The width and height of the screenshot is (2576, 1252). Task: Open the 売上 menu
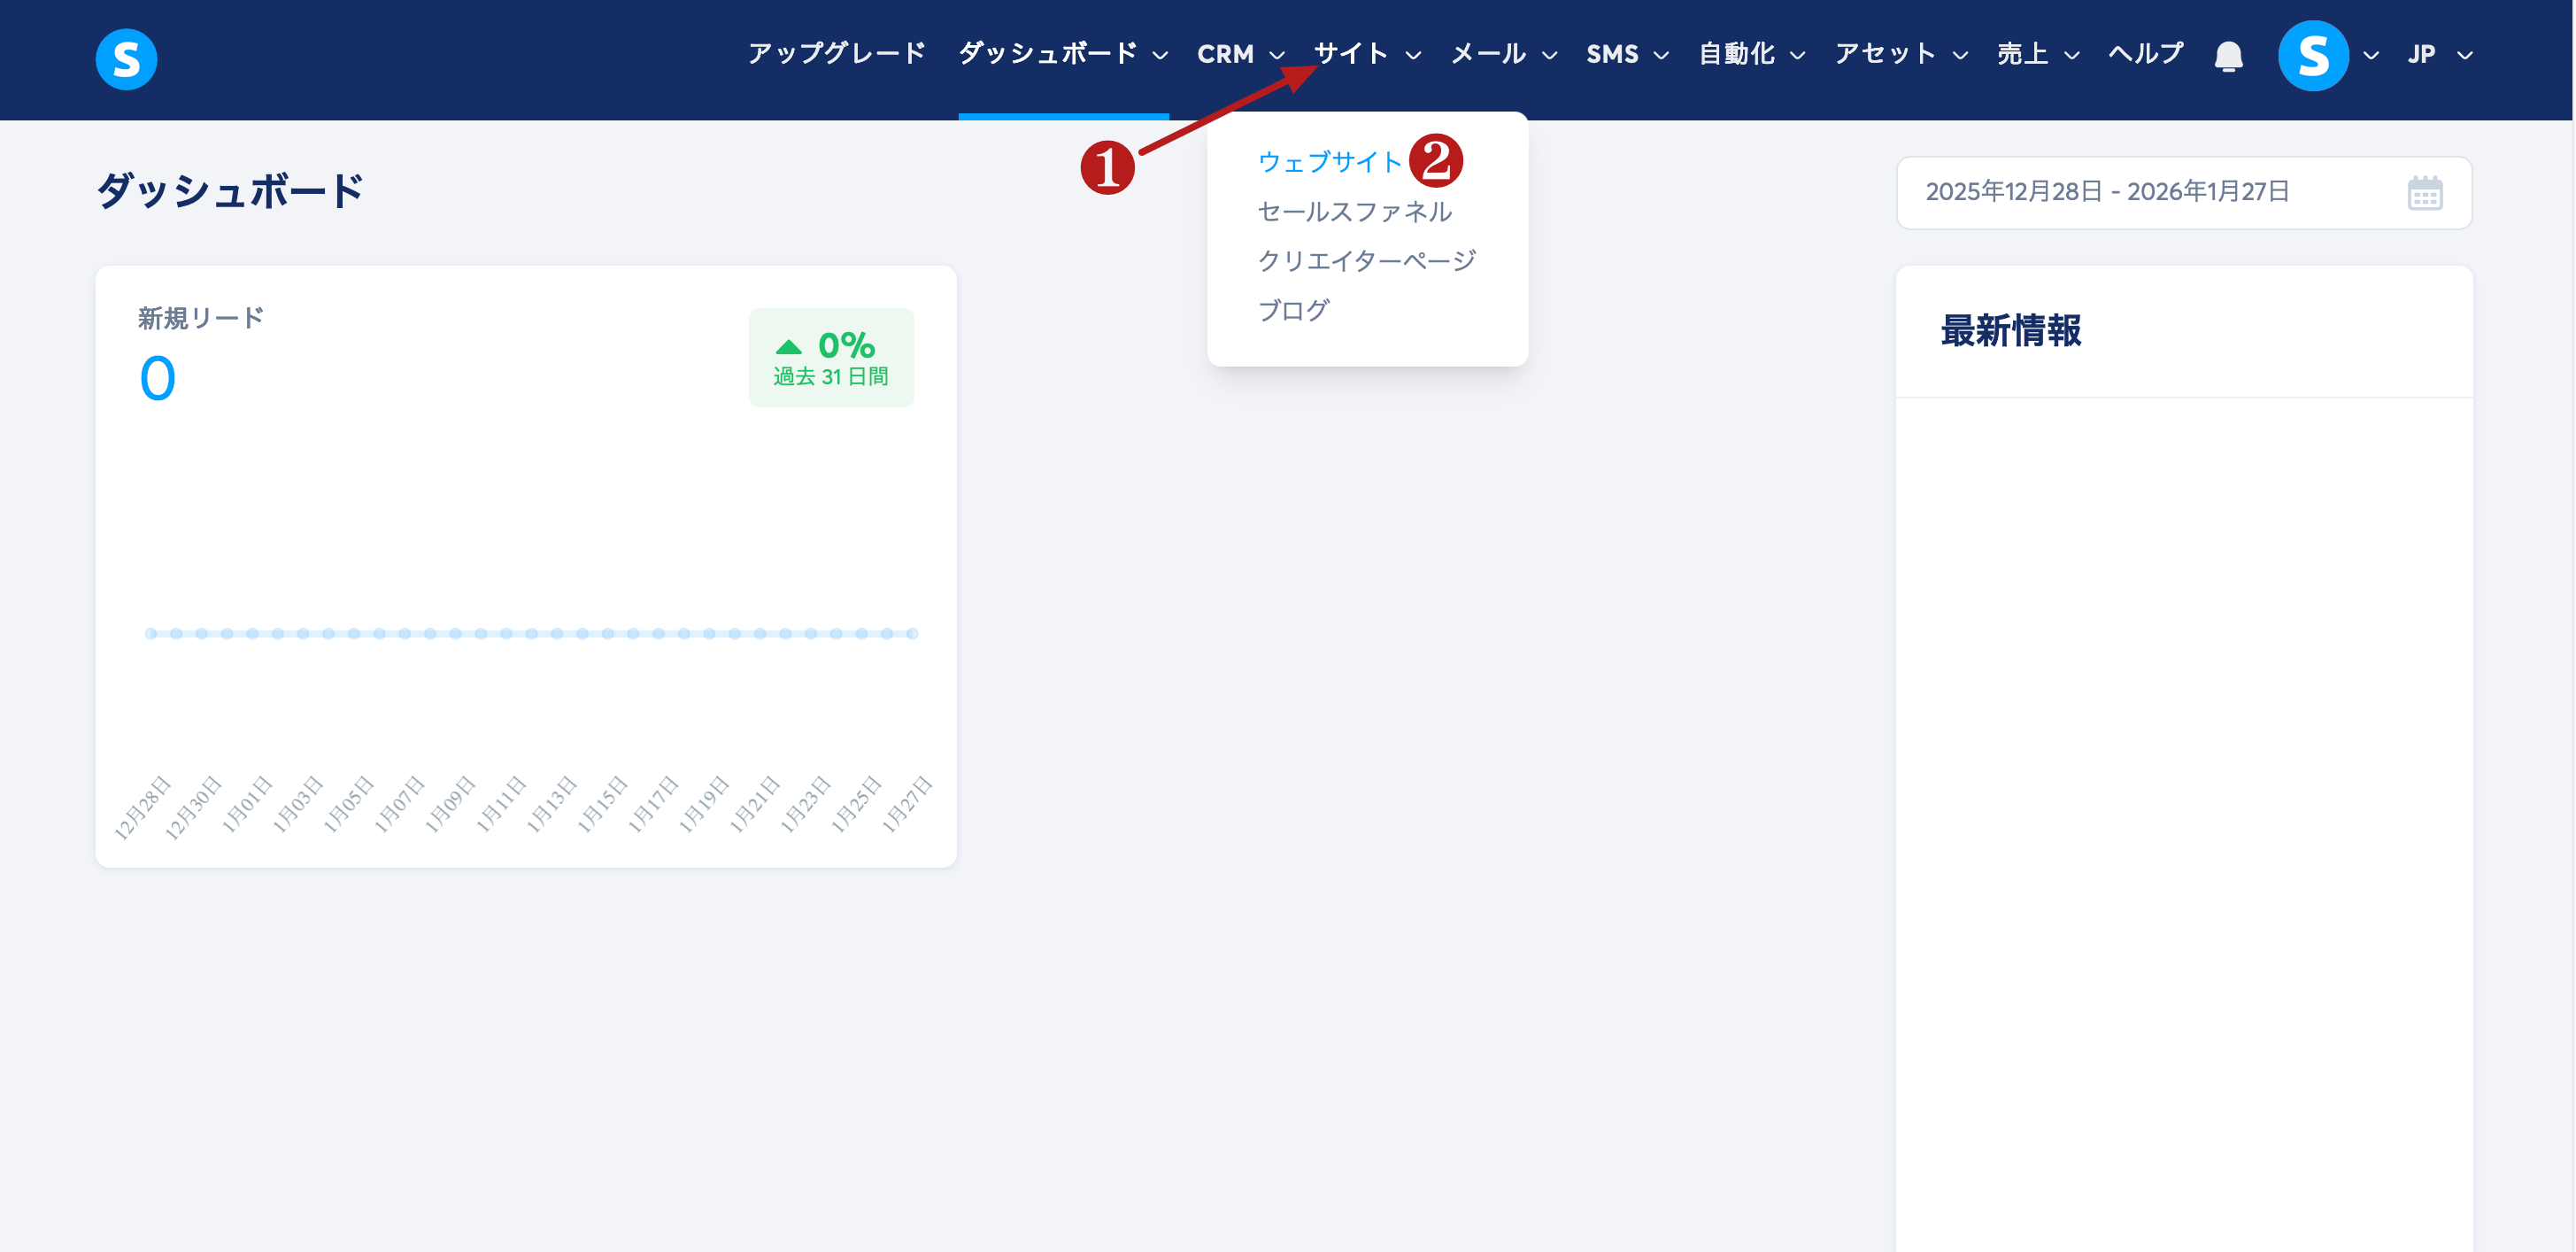tap(2037, 54)
